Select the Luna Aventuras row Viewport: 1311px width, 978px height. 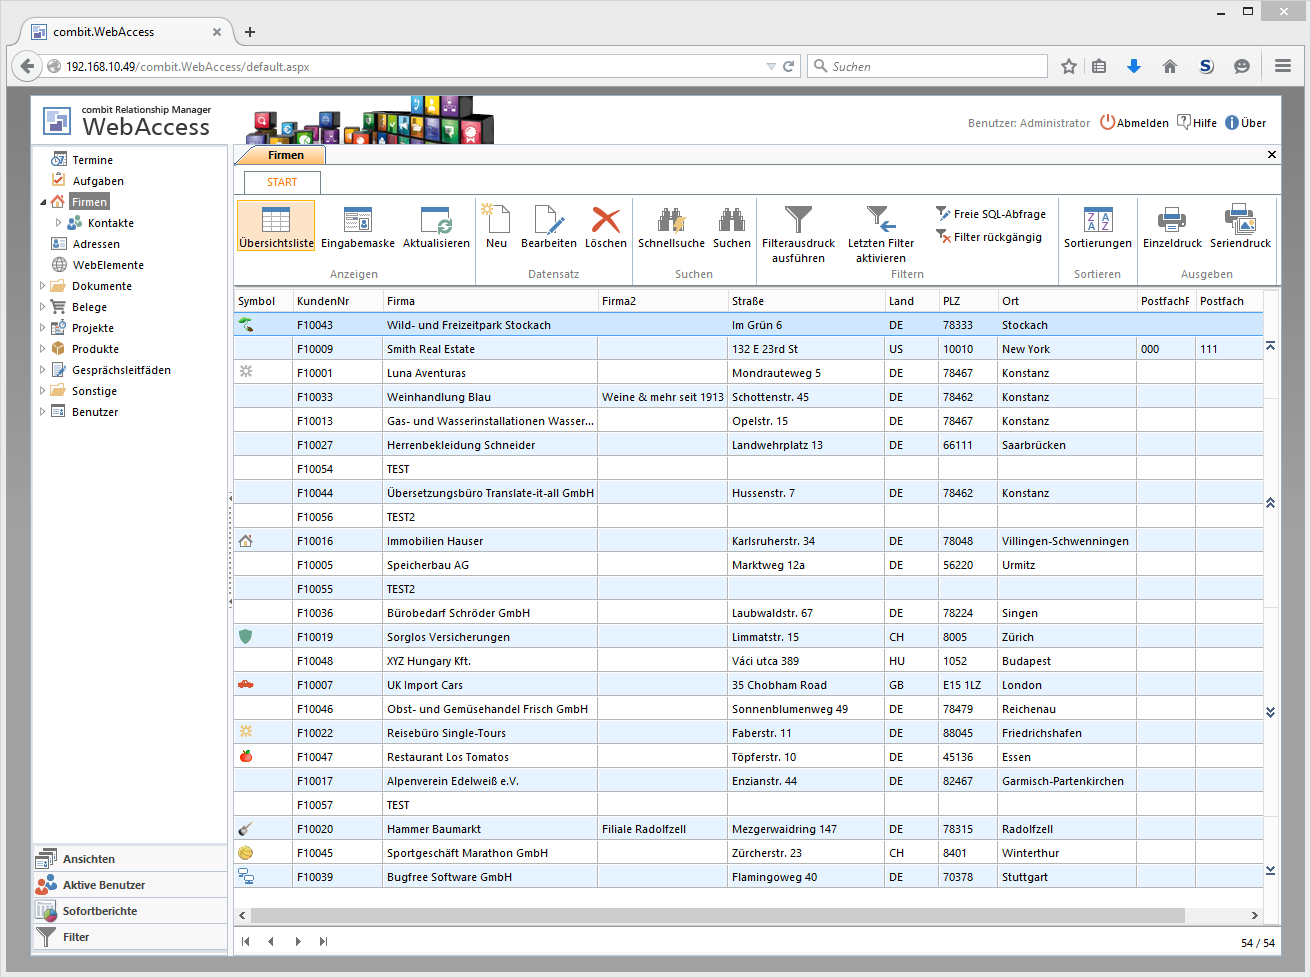[426, 373]
